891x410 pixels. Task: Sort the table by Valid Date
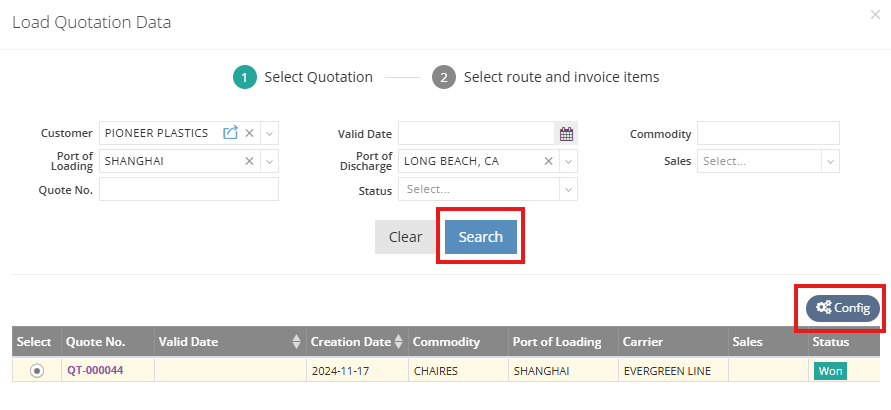coord(296,342)
